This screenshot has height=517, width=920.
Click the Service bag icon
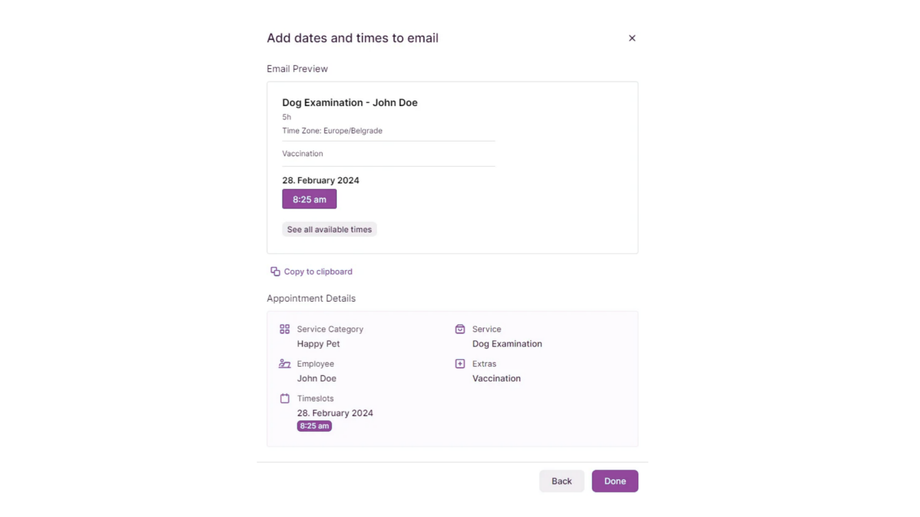460,329
